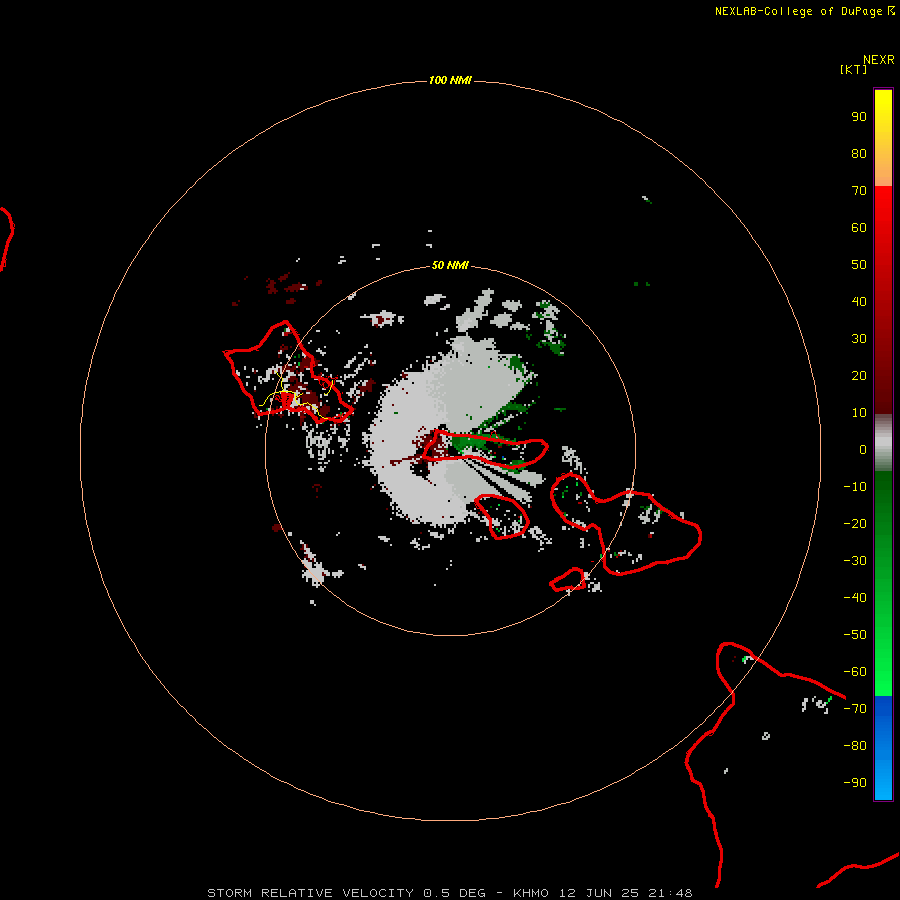The height and width of the screenshot is (900, 900).
Task: Select the -40 knot scale label
Action: (x=855, y=598)
